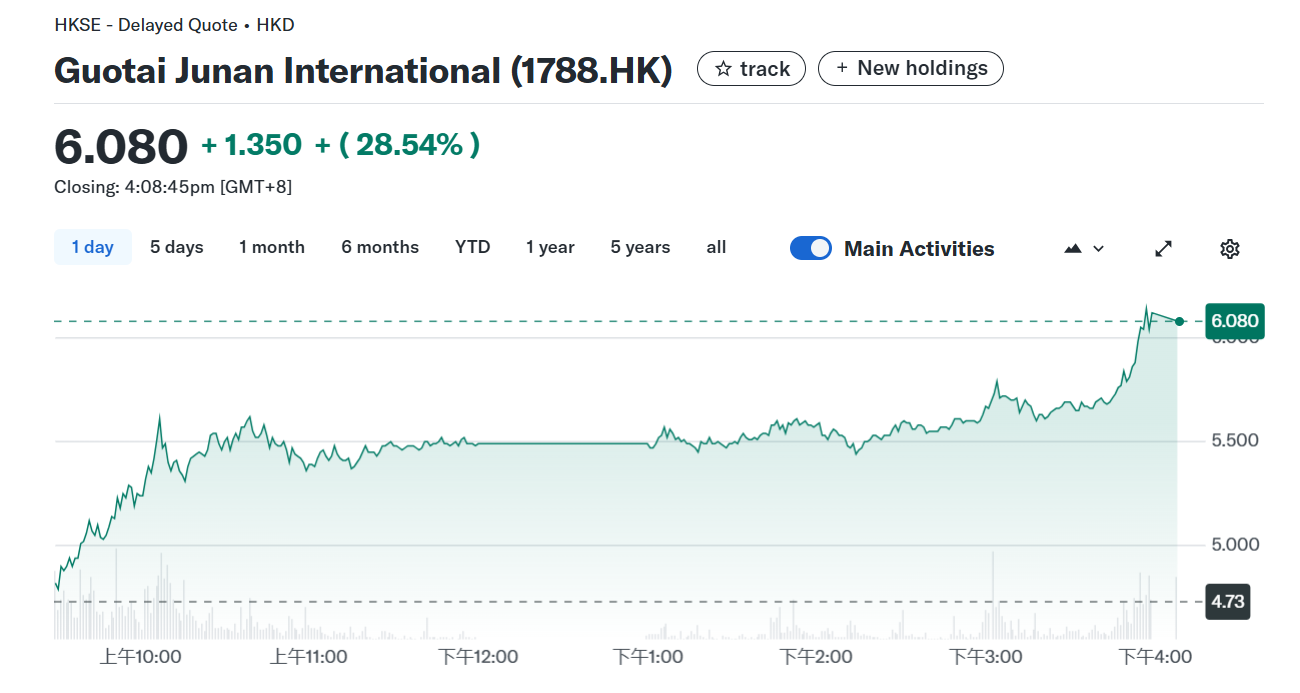Click the 下午4:00 time axis label
Screen dimensions: 1300x693
coord(1155,656)
